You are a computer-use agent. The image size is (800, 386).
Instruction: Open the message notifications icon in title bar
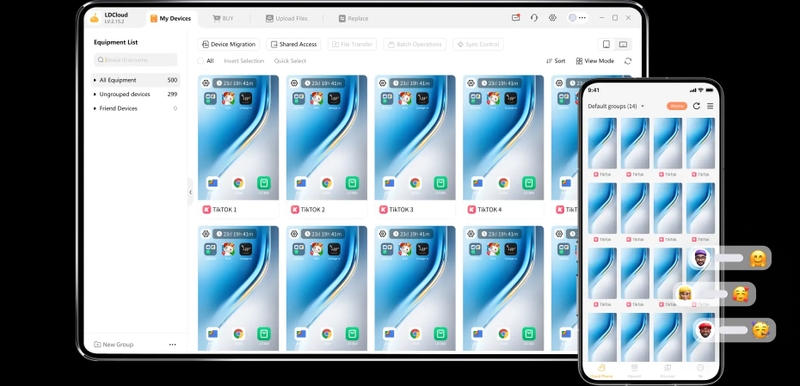click(516, 18)
